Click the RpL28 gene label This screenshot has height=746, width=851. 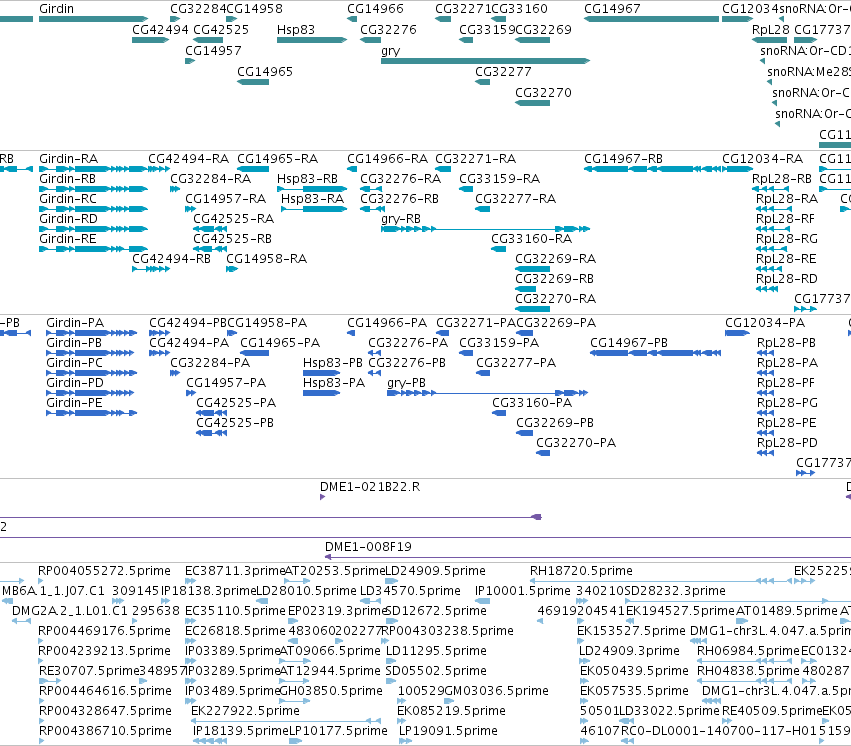click(x=771, y=30)
